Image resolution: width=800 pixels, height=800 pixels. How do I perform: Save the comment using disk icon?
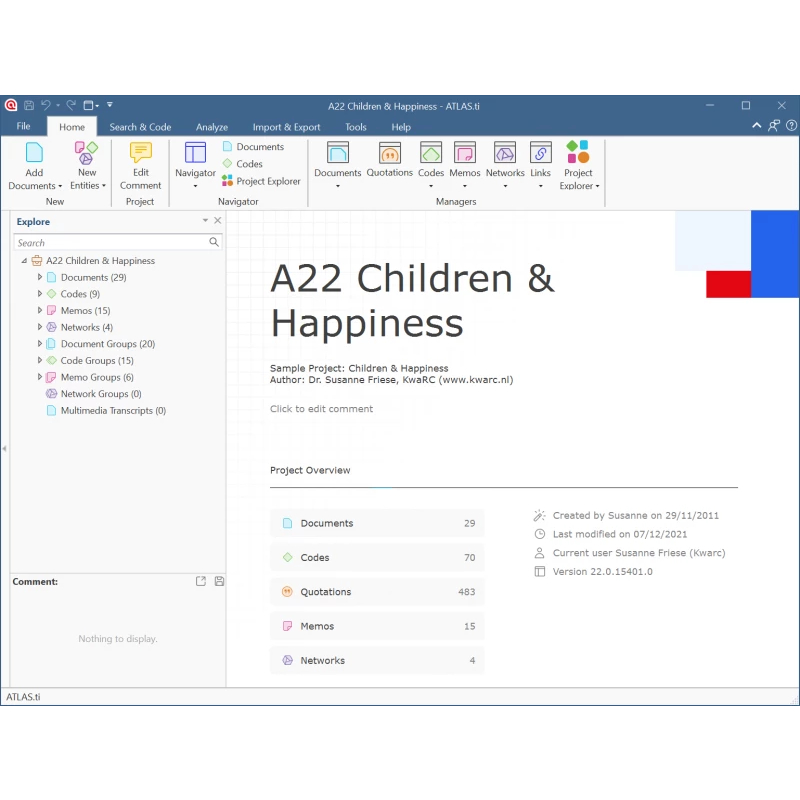pos(219,581)
